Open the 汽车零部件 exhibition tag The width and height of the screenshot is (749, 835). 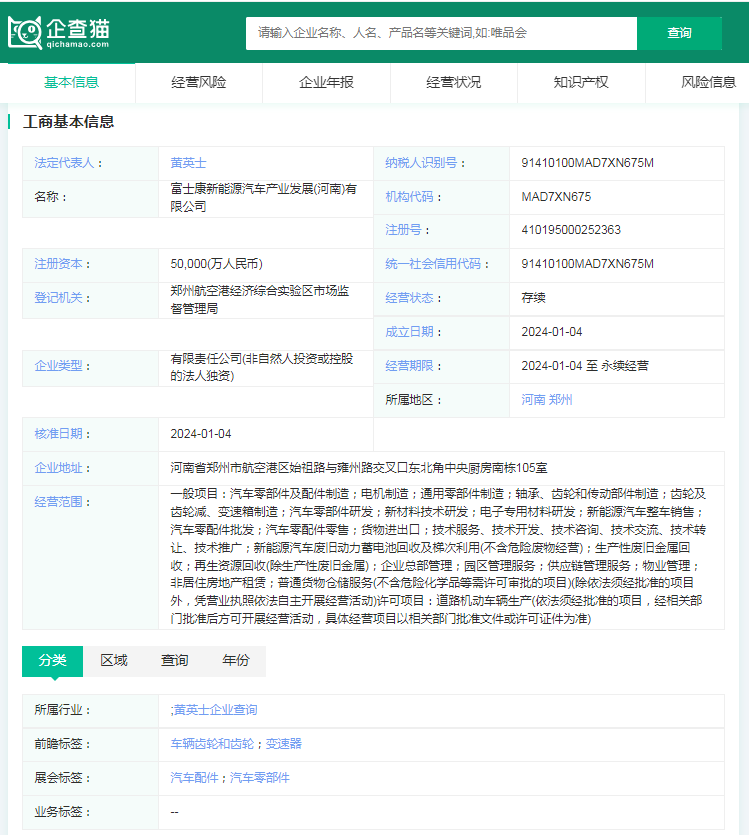260,778
